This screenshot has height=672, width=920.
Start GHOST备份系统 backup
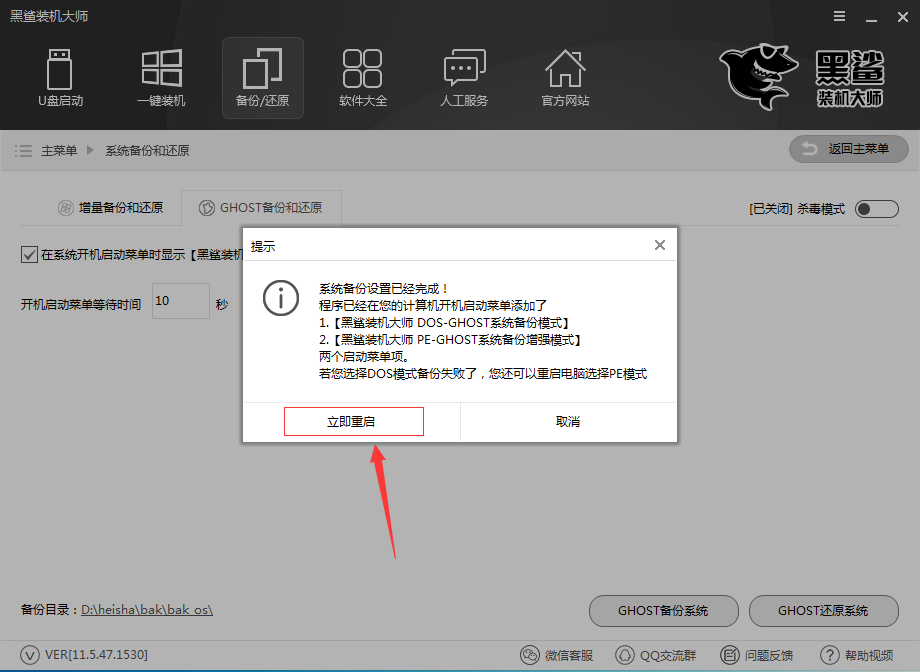(x=663, y=611)
